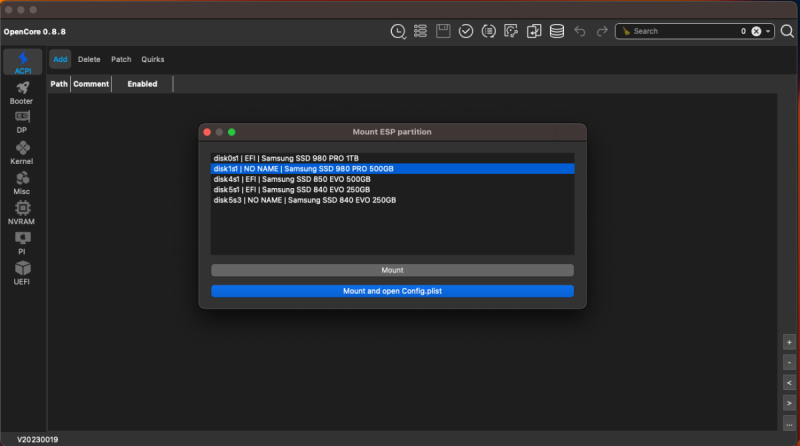Click the Enabled column header
Screen dimensions: 800x446
pos(142,84)
